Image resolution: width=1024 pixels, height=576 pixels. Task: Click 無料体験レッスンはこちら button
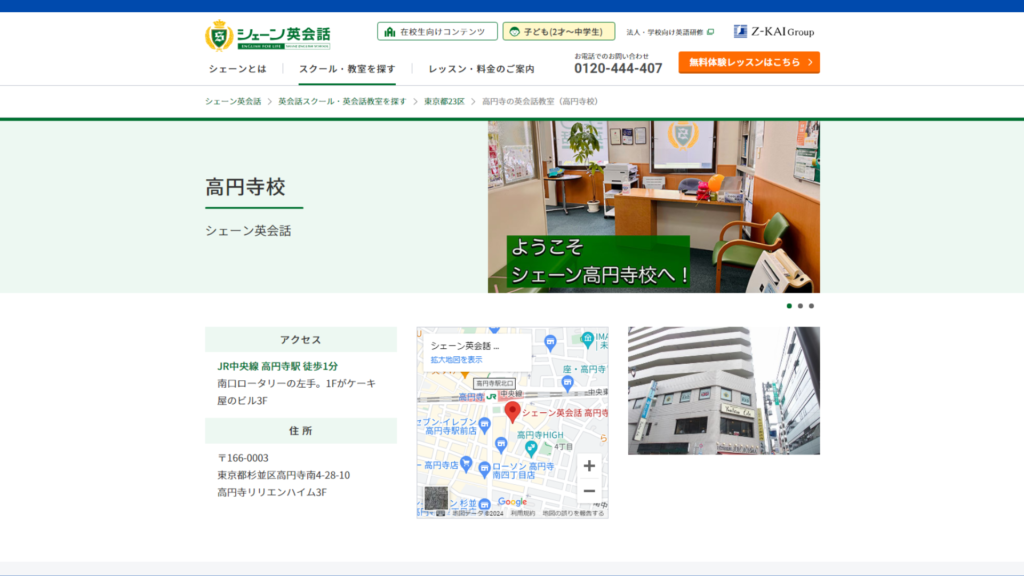click(x=749, y=62)
